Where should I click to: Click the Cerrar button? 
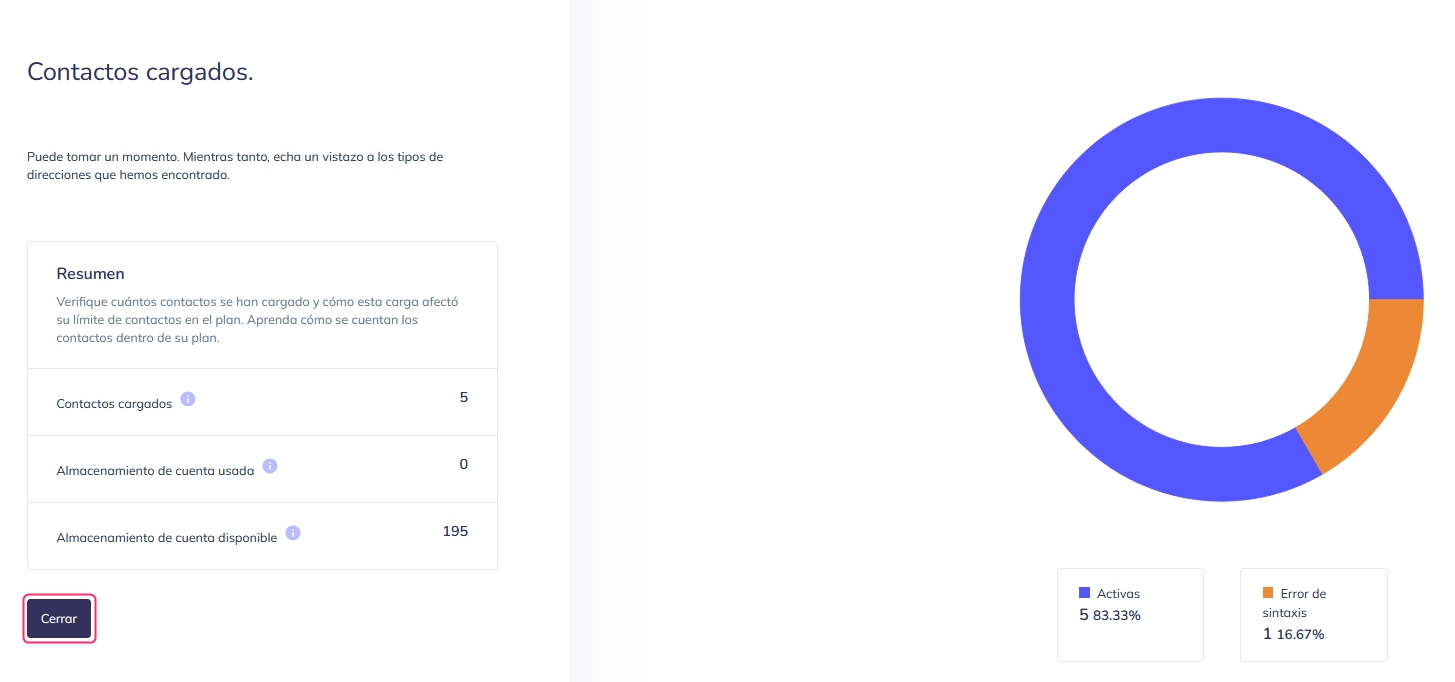point(59,619)
